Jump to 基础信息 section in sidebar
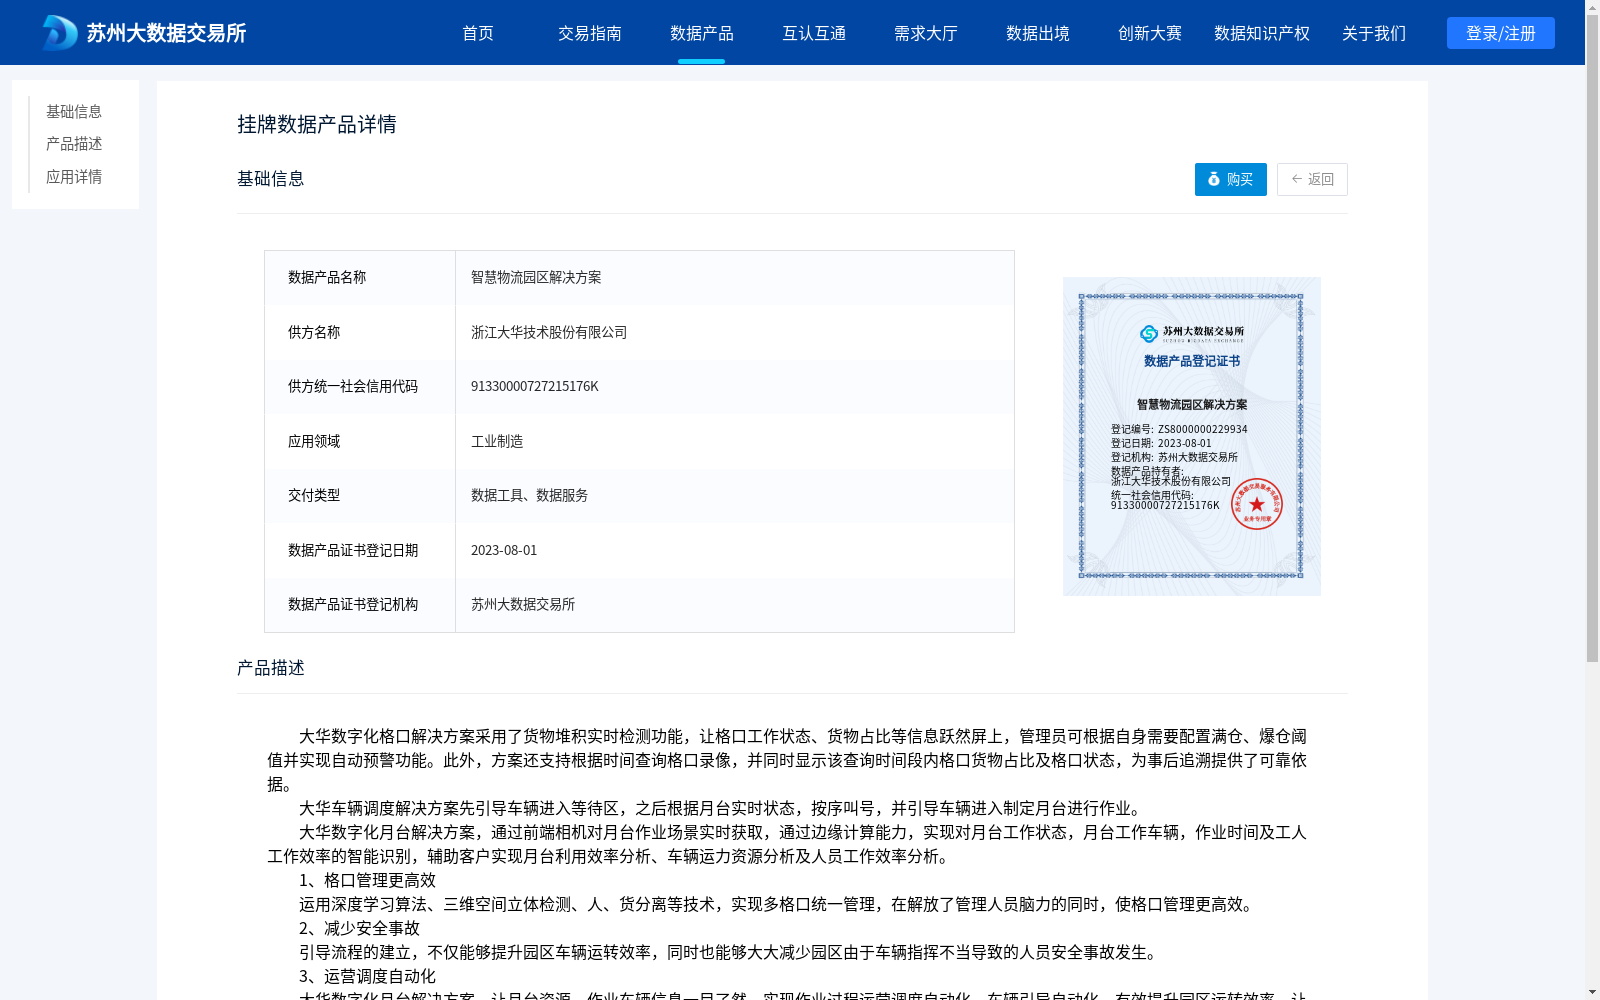Screen dimensions: 1600x1000 click(x=74, y=111)
